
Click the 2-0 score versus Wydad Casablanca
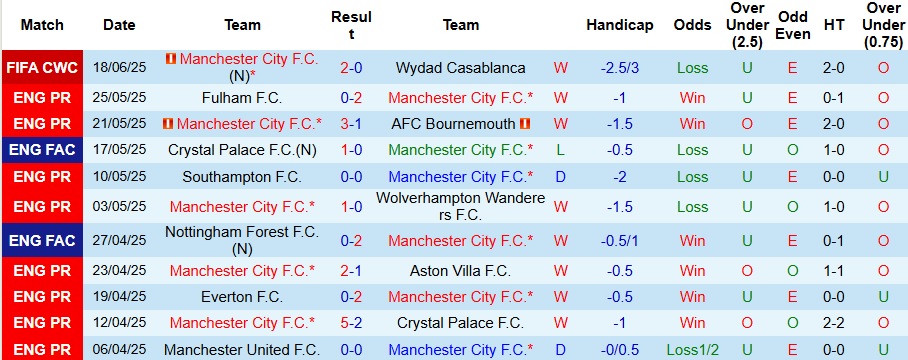click(x=352, y=68)
